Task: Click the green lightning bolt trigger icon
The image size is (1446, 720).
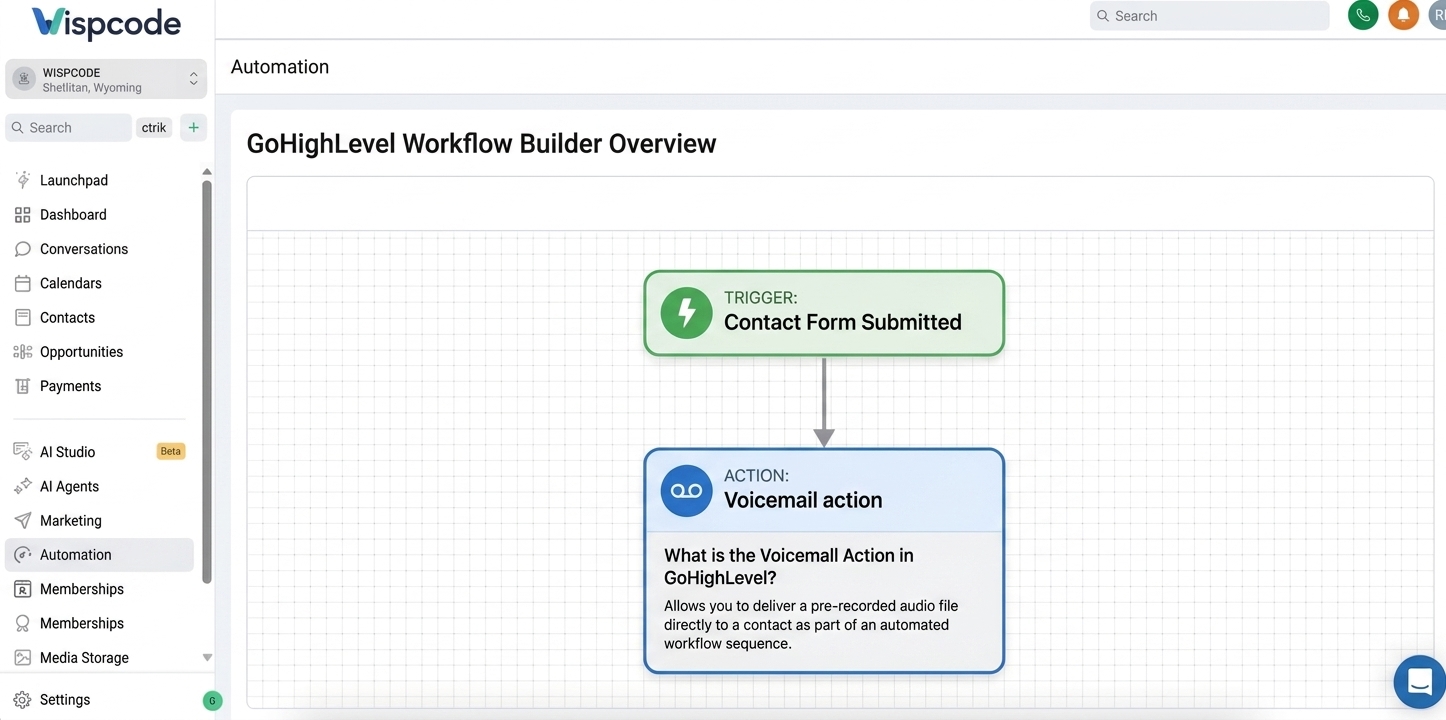Action: [686, 313]
